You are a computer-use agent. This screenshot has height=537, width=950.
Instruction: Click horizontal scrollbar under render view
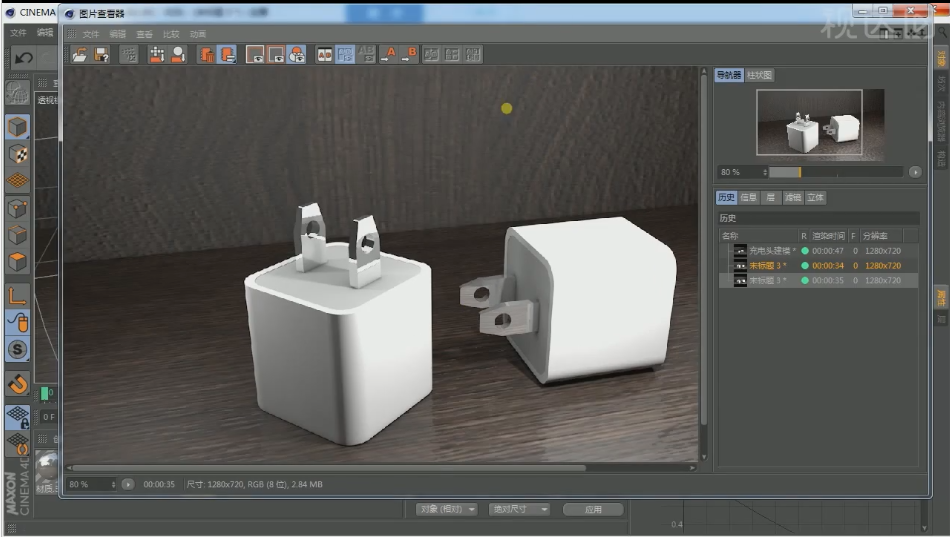point(329,468)
